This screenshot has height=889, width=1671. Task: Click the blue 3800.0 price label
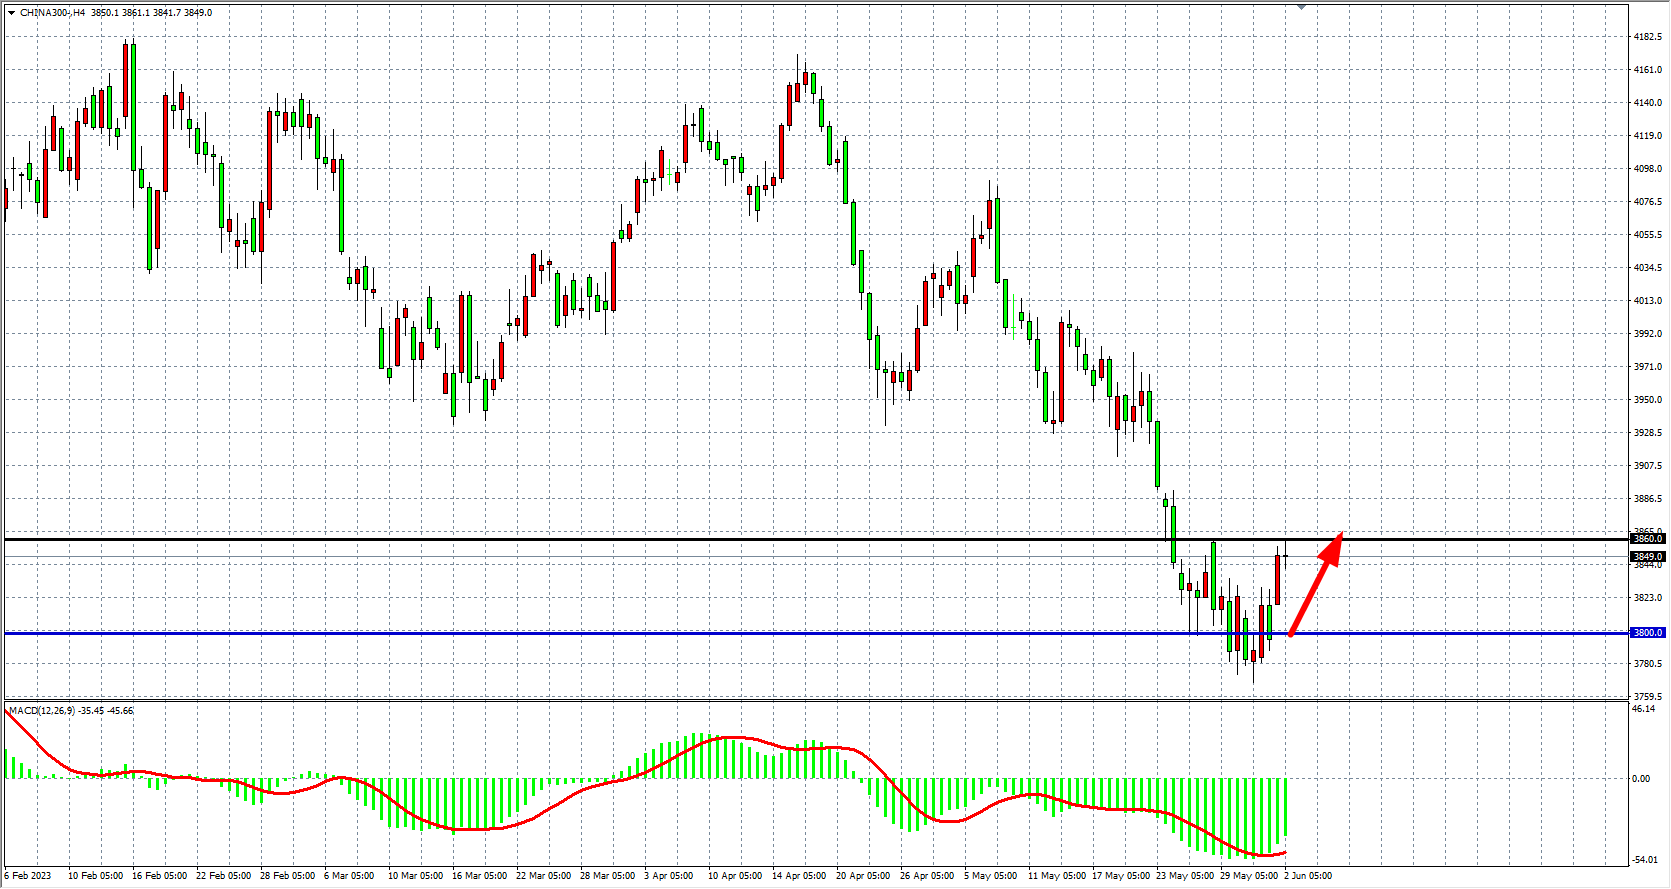pos(1647,633)
